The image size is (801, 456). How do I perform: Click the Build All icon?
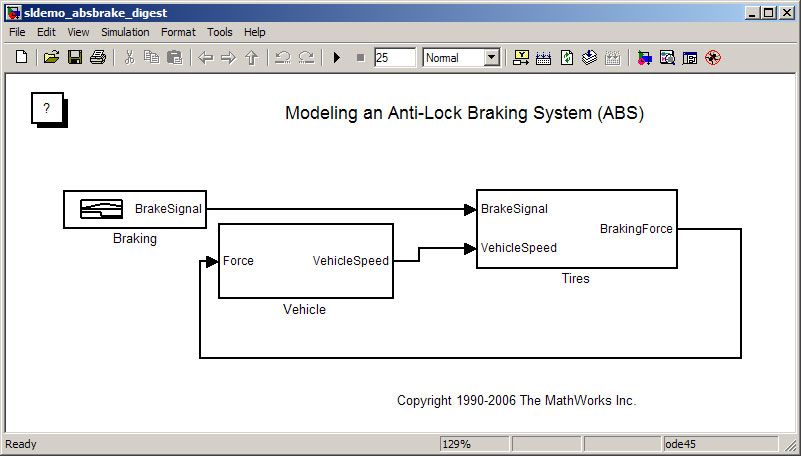590,58
